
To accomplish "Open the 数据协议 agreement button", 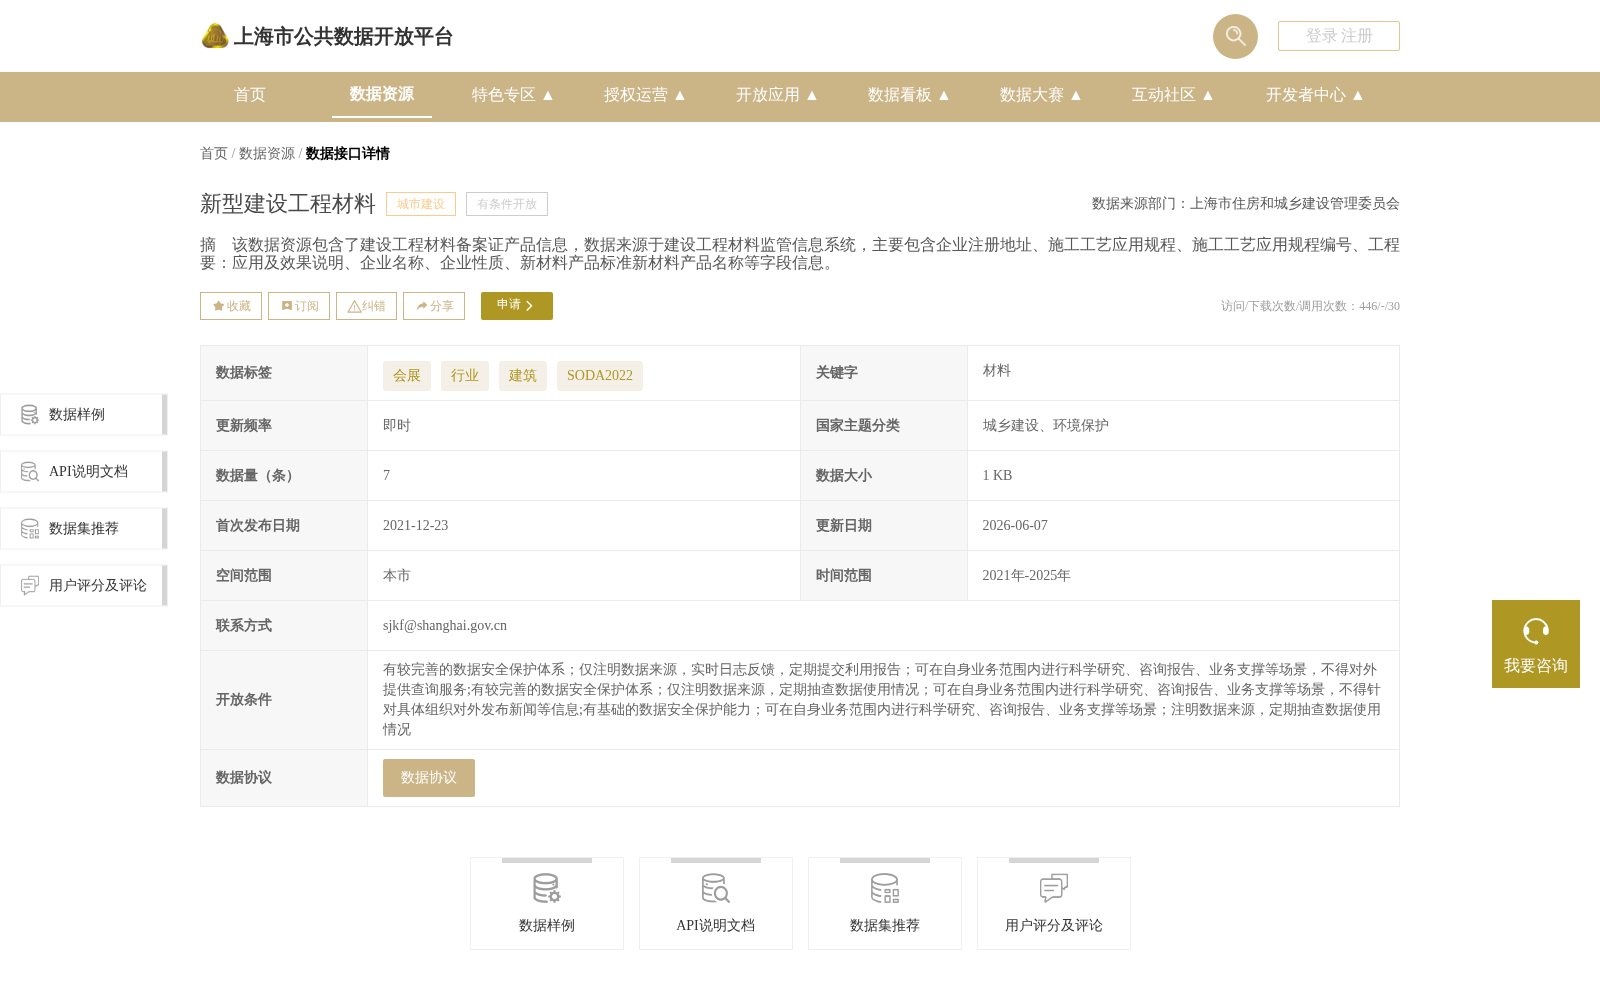I will [x=429, y=778].
